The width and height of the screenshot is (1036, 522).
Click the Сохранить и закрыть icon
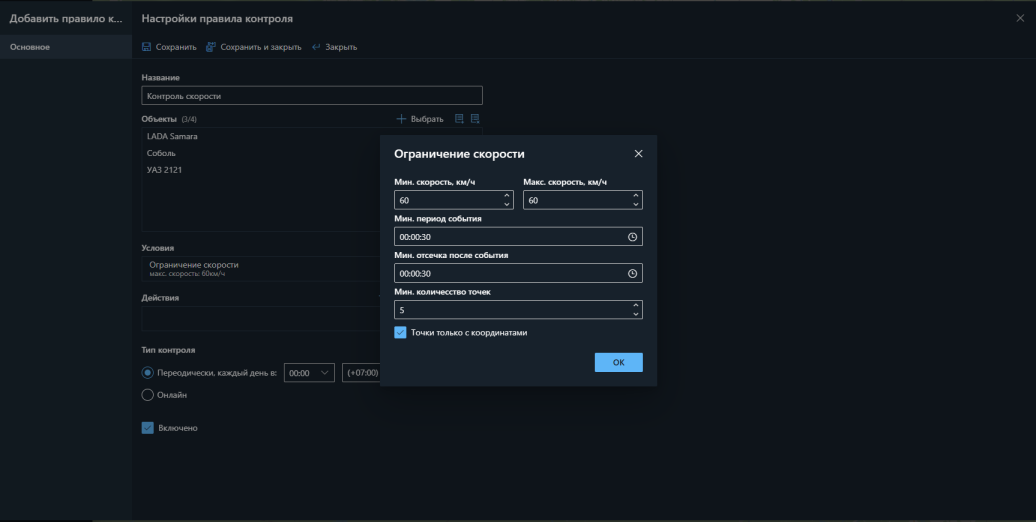[211, 47]
